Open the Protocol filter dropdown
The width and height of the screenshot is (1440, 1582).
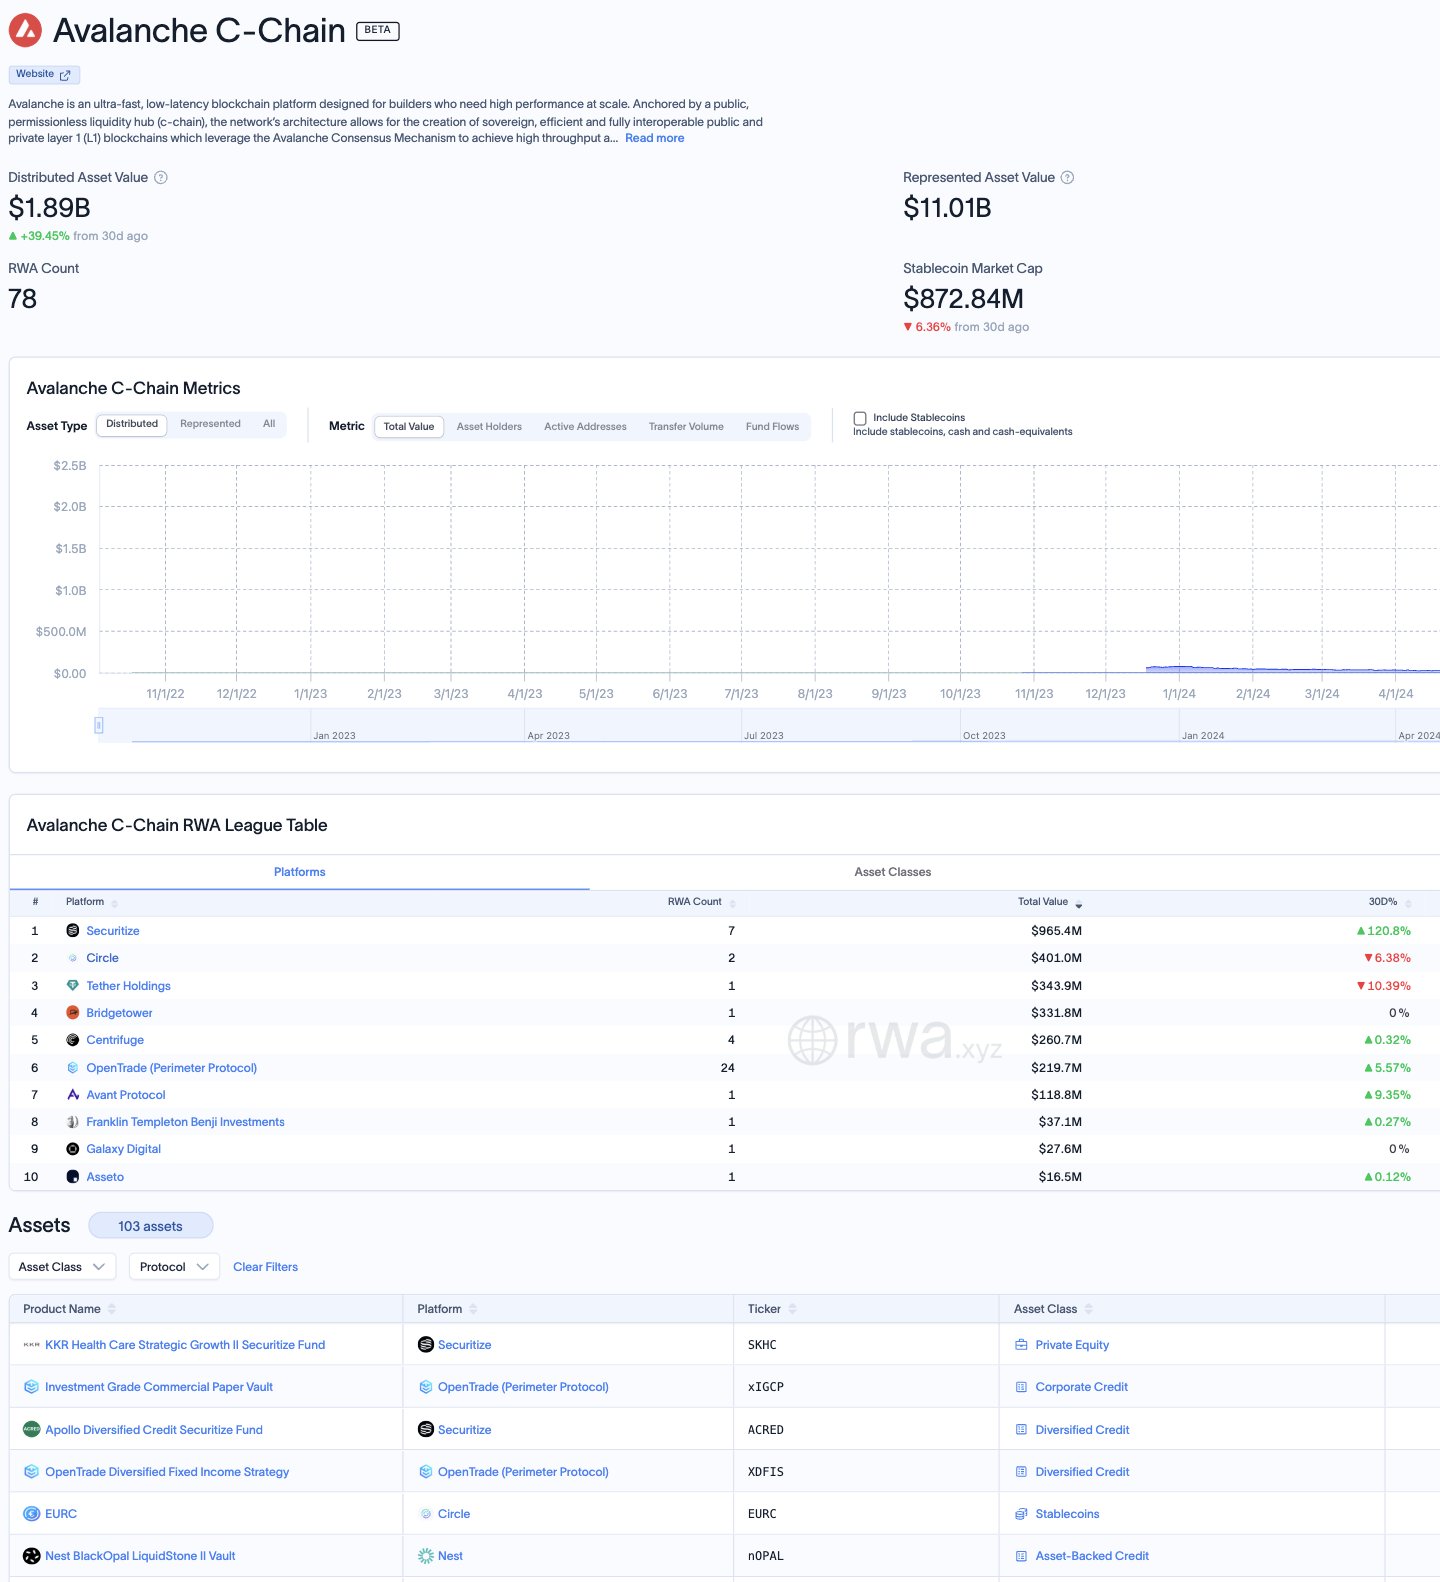point(174,1267)
